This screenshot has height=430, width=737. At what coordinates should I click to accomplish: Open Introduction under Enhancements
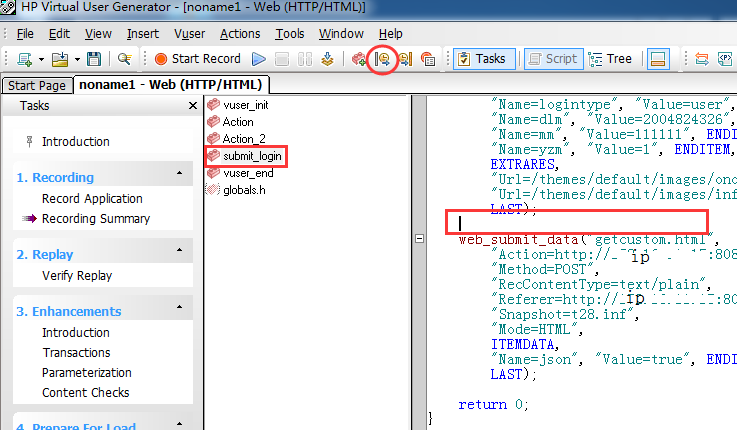76,332
